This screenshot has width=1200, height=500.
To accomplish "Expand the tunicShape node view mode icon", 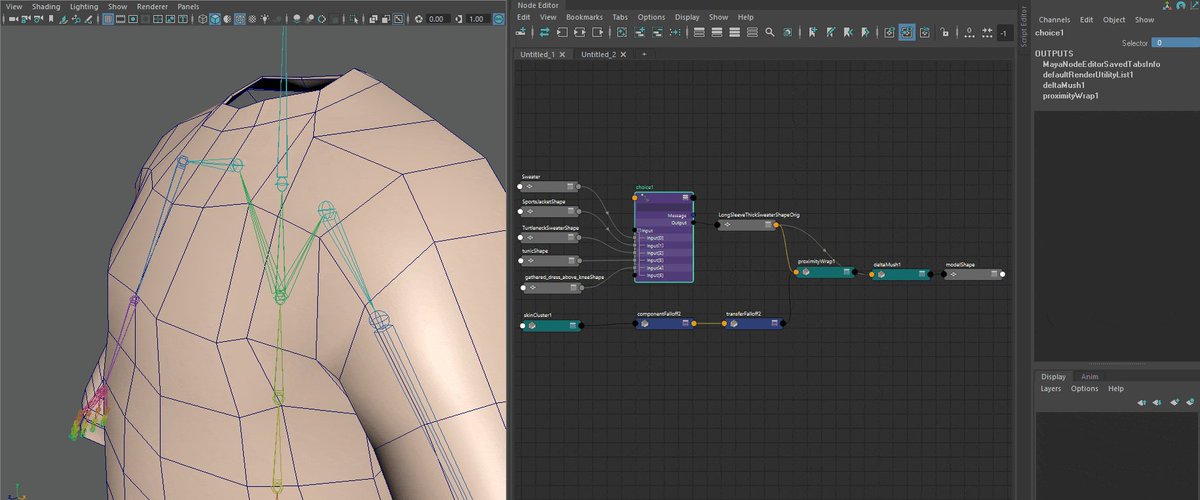I will 572,261.
